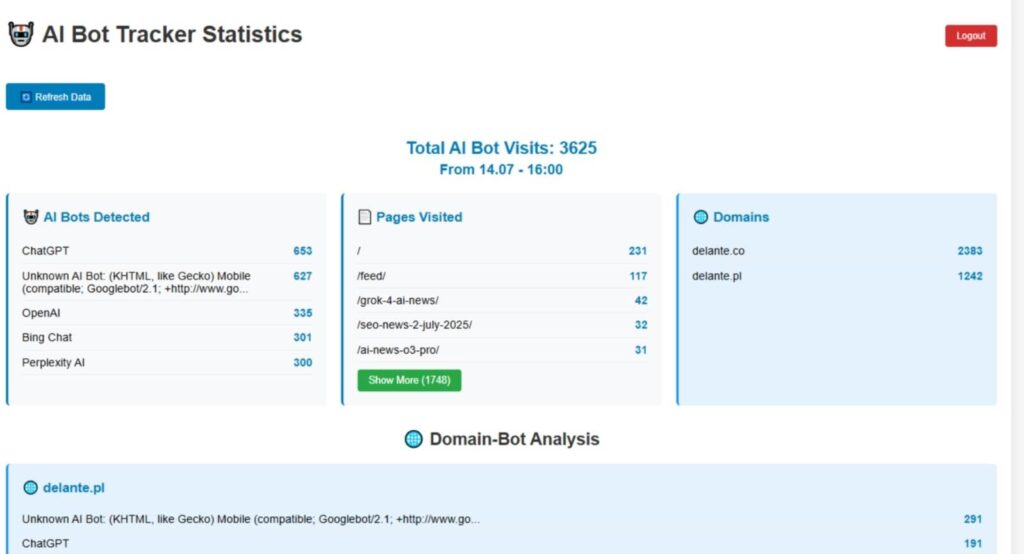The height and width of the screenshot is (554, 1024).
Task: Open the /grok-4-ai-news/ page entry
Action: (398, 300)
